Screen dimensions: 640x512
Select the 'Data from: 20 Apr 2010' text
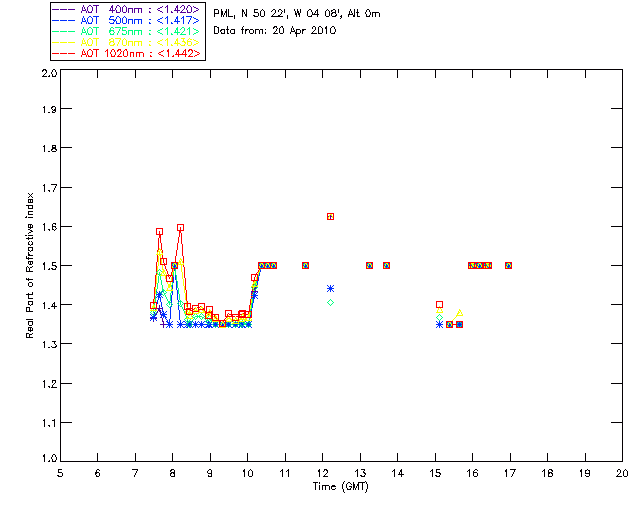coord(275,31)
